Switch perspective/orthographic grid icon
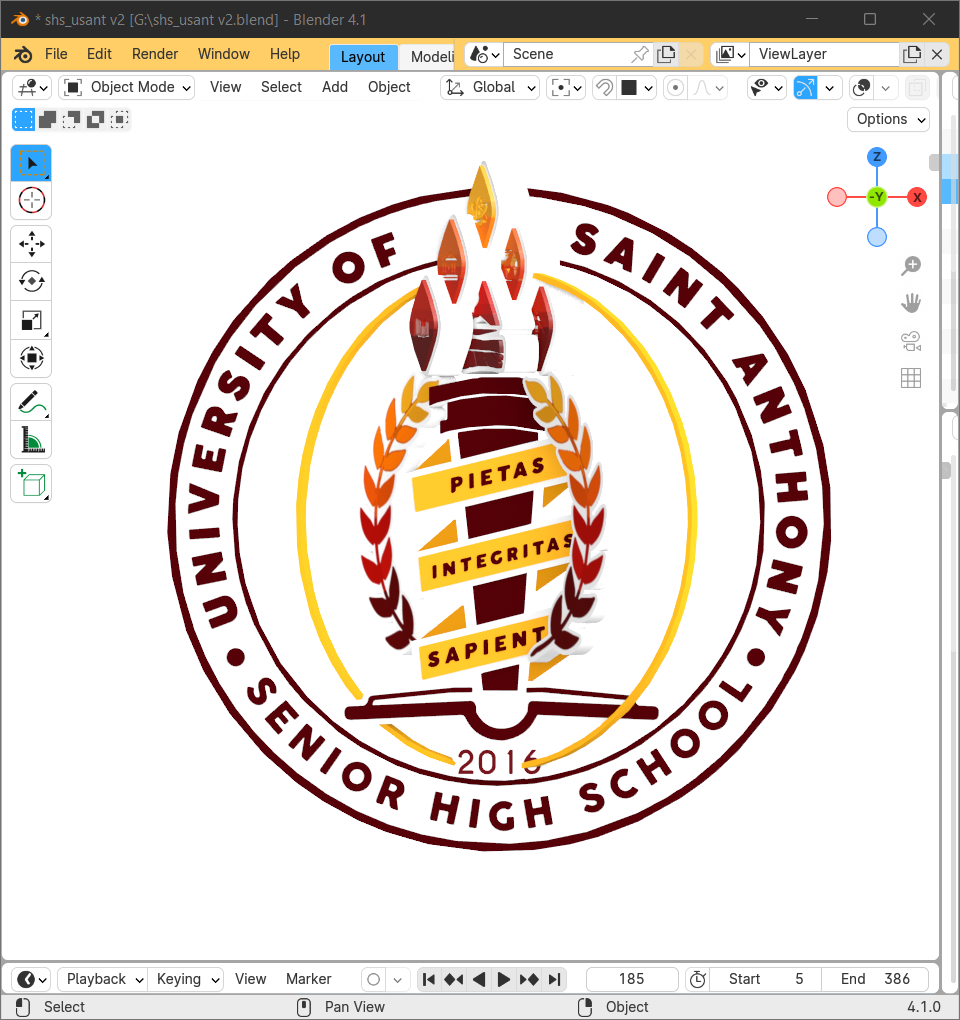Screen dimensions: 960x1020 tap(911, 378)
